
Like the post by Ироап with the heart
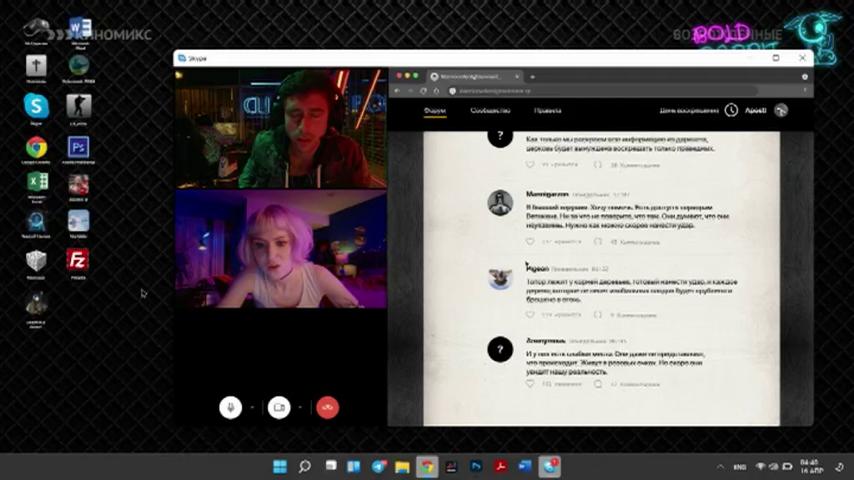530,314
